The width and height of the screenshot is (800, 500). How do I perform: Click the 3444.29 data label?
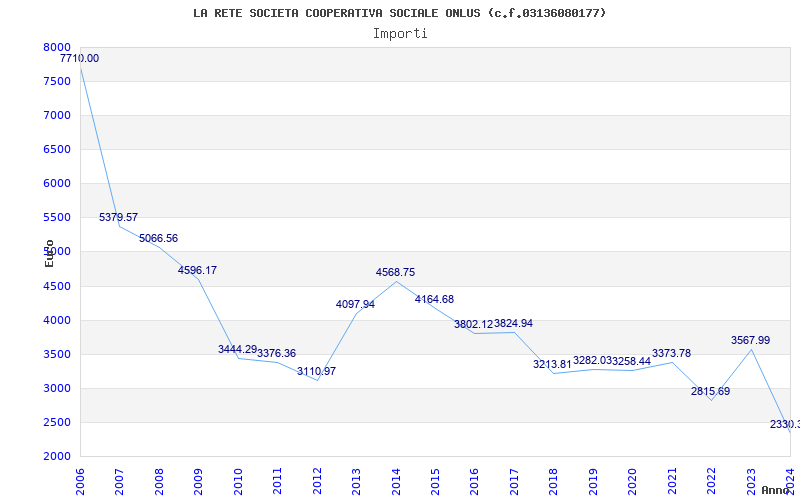pos(237,349)
